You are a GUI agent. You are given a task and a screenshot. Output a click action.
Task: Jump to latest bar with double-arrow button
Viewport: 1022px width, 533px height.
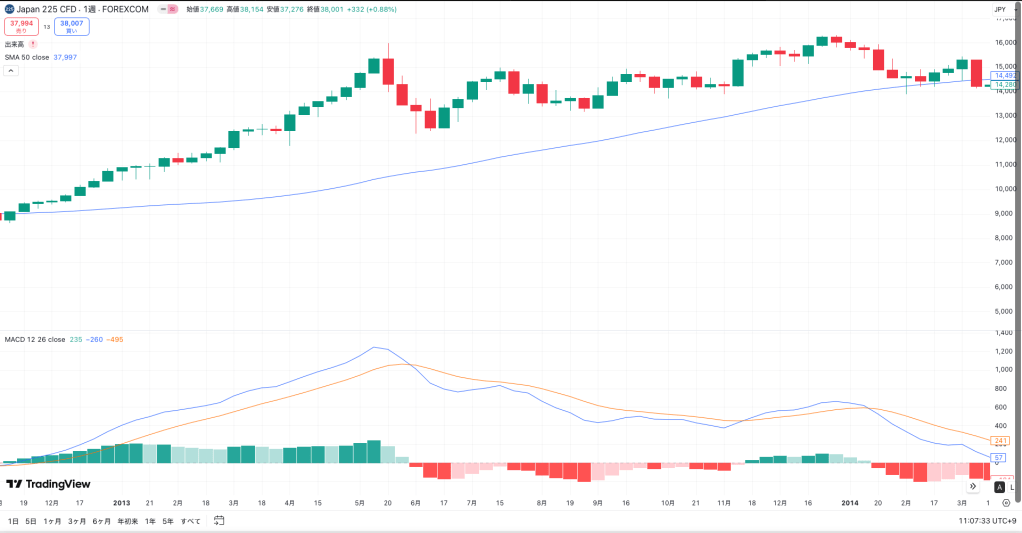pos(974,486)
